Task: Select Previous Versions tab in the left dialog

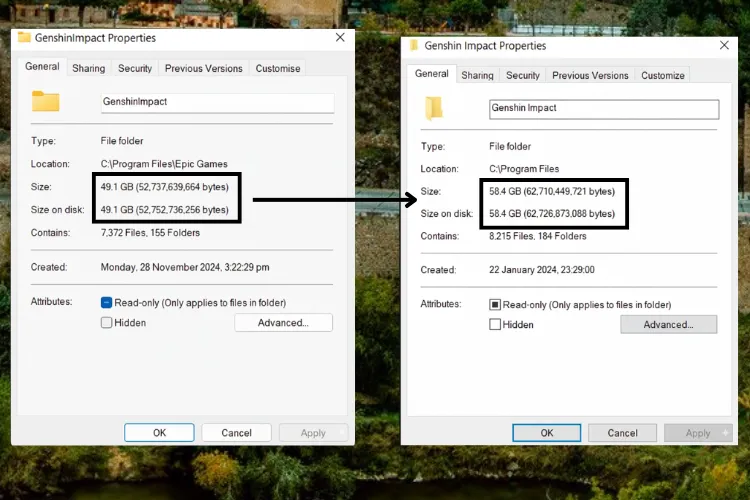Action: [203, 69]
